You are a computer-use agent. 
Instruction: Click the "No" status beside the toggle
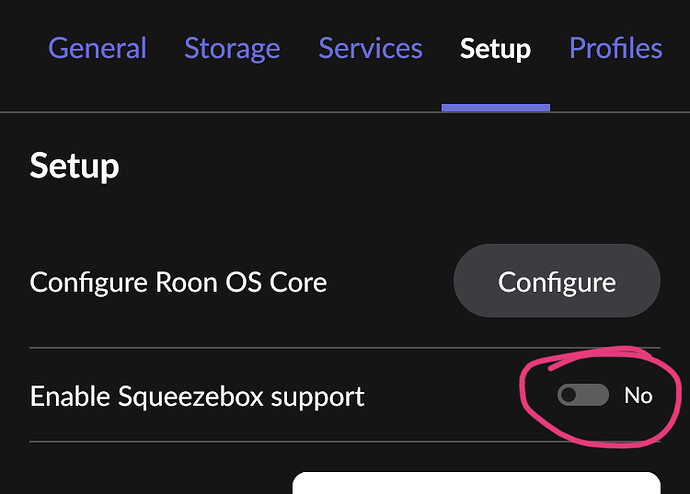pyautogui.click(x=638, y=395)
